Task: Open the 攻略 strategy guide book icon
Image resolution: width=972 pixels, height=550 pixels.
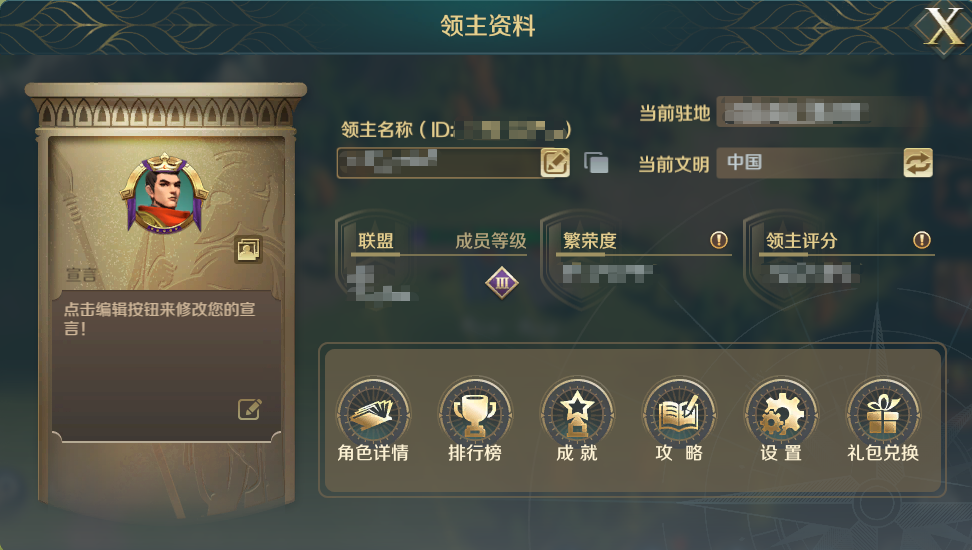Action: pyautogui.click(x=679, y=414)
